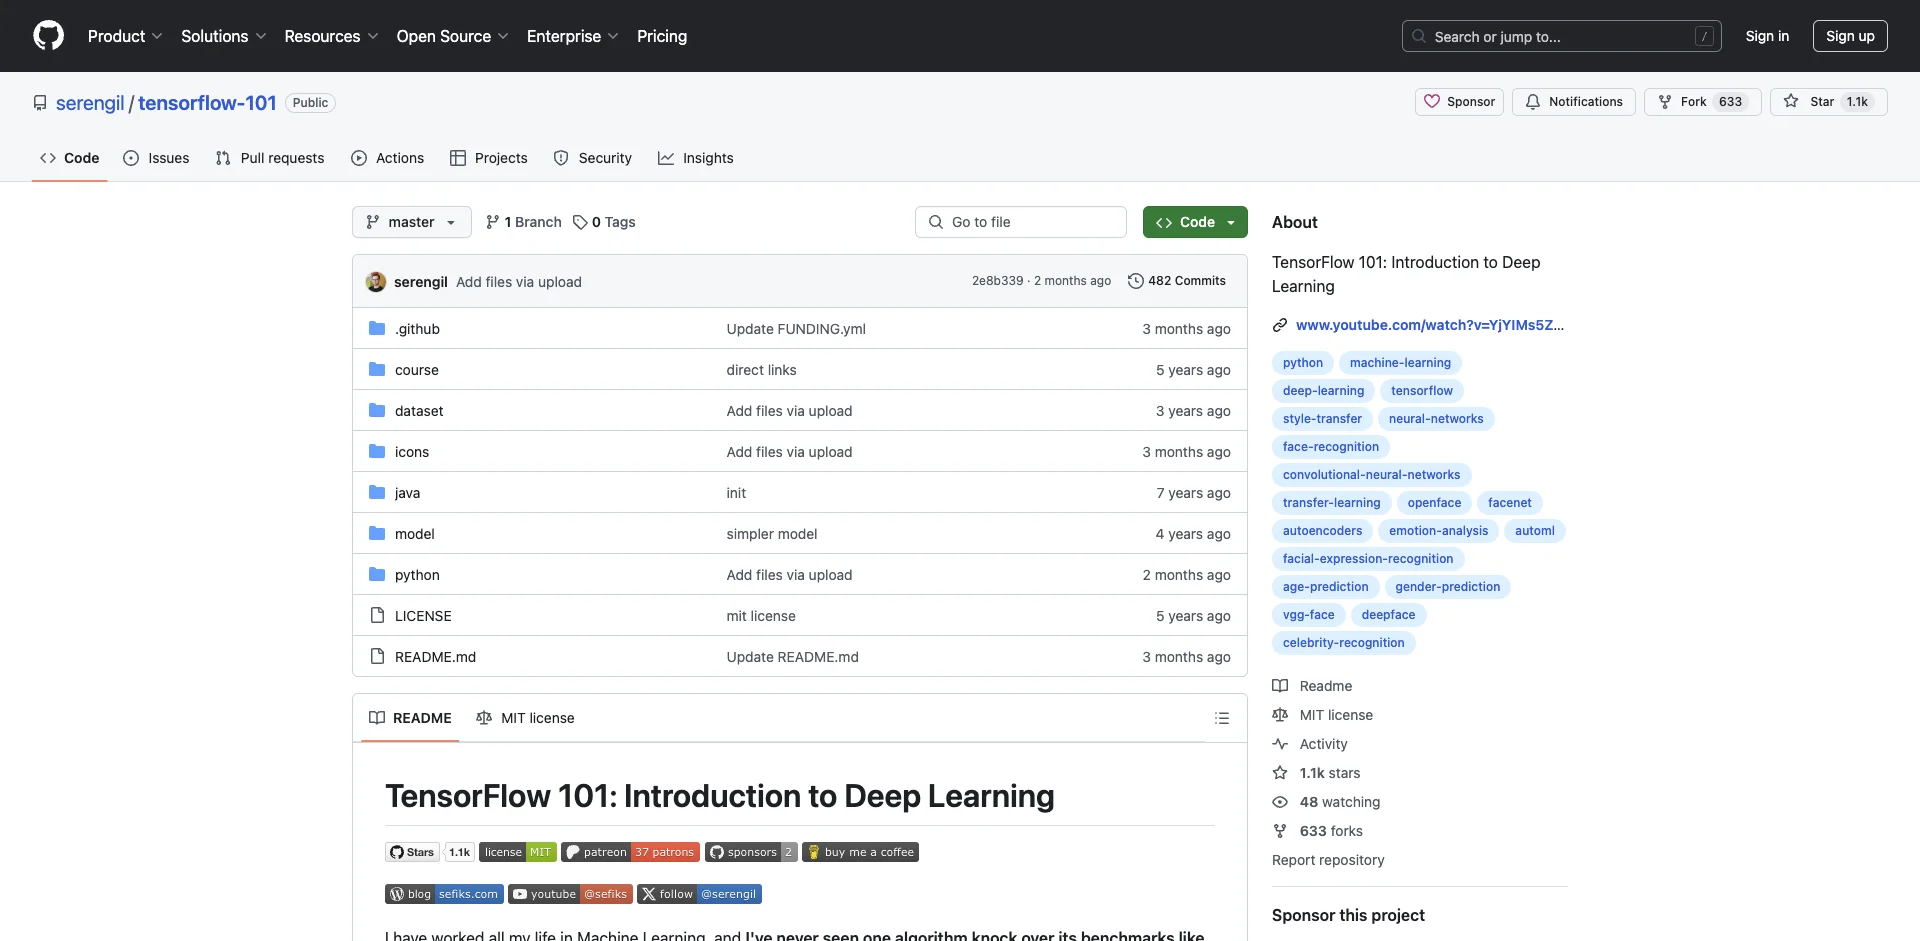View the 0 Tags link
Image resolution: width=1920 pixels, height=941 pixels.
tap(604, 222)
